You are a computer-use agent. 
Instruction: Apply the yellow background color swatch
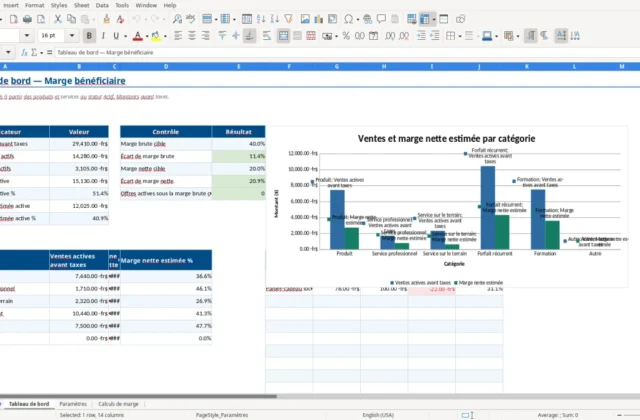156,36
